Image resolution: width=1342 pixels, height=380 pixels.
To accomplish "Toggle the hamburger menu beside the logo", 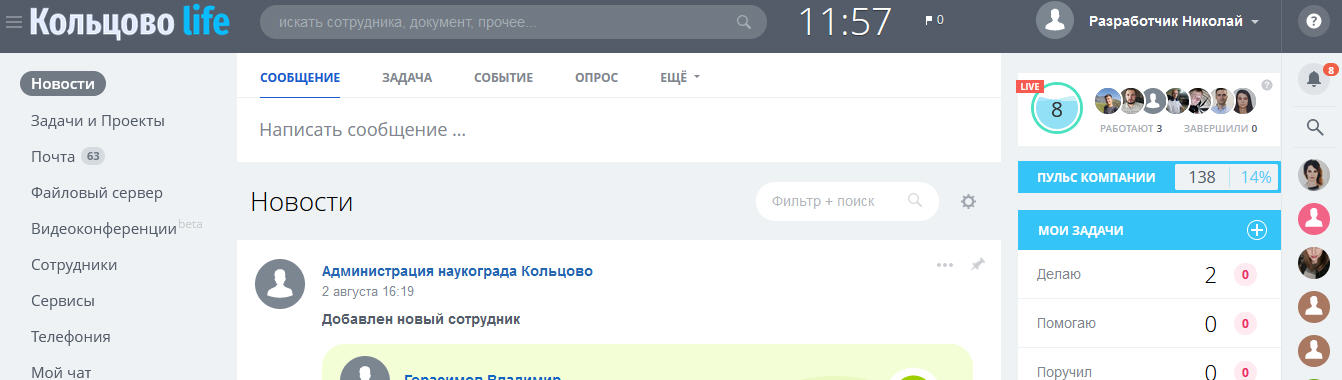I will click(x=14, y=21).
